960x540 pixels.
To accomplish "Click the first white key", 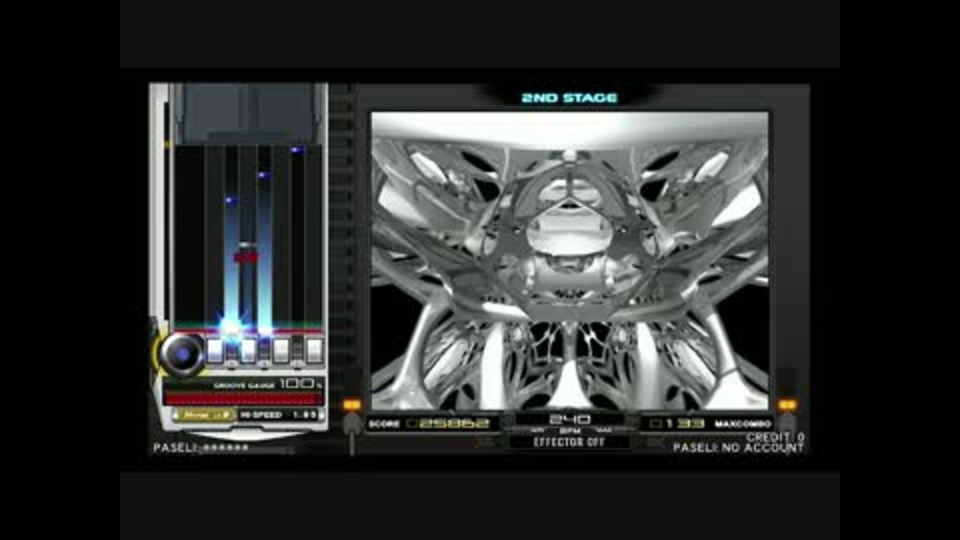I will click(x=214, y=351).
